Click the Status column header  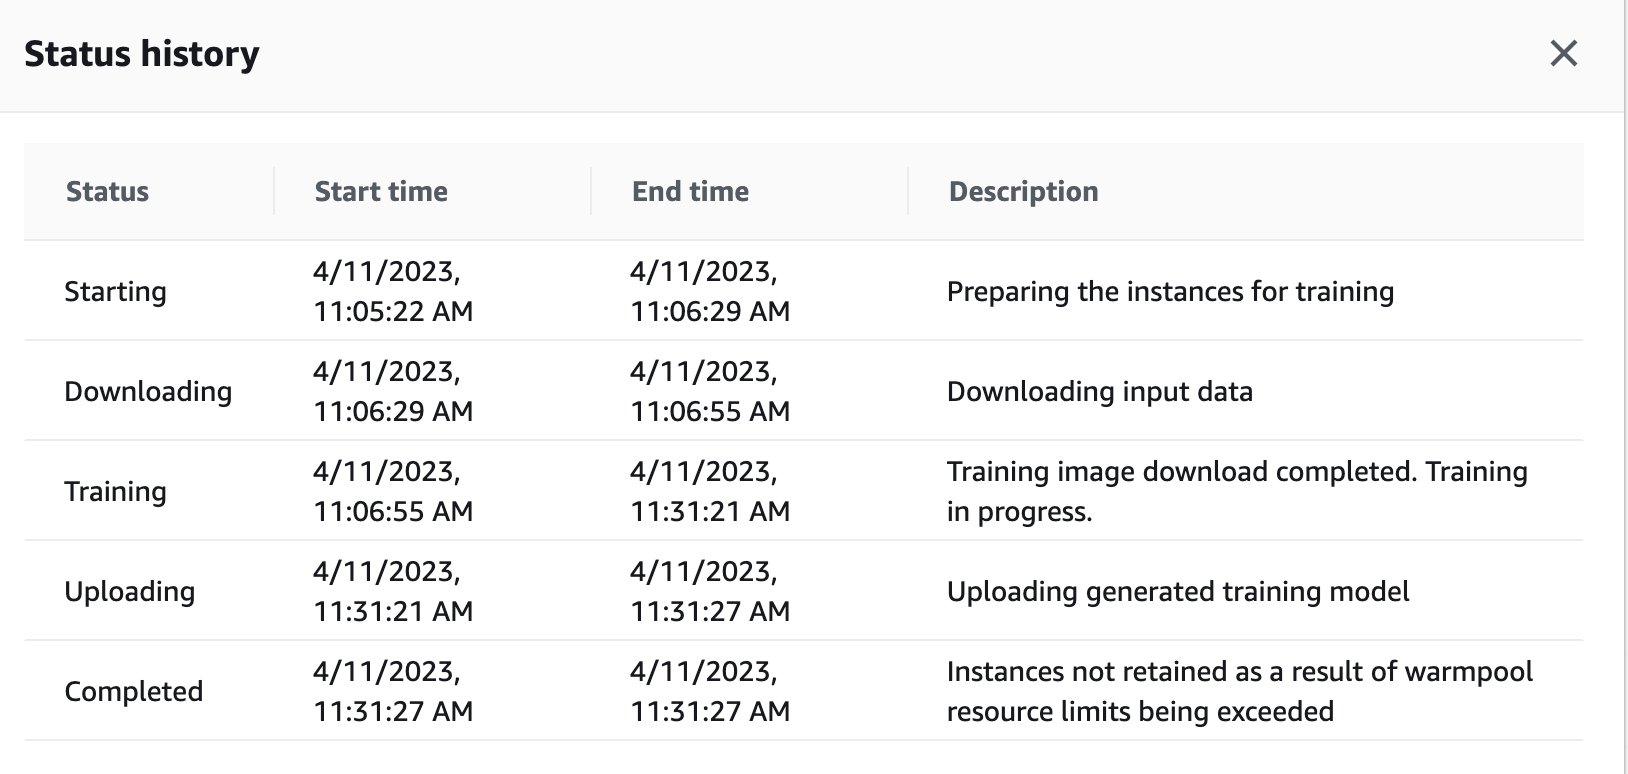coord(107,191)
